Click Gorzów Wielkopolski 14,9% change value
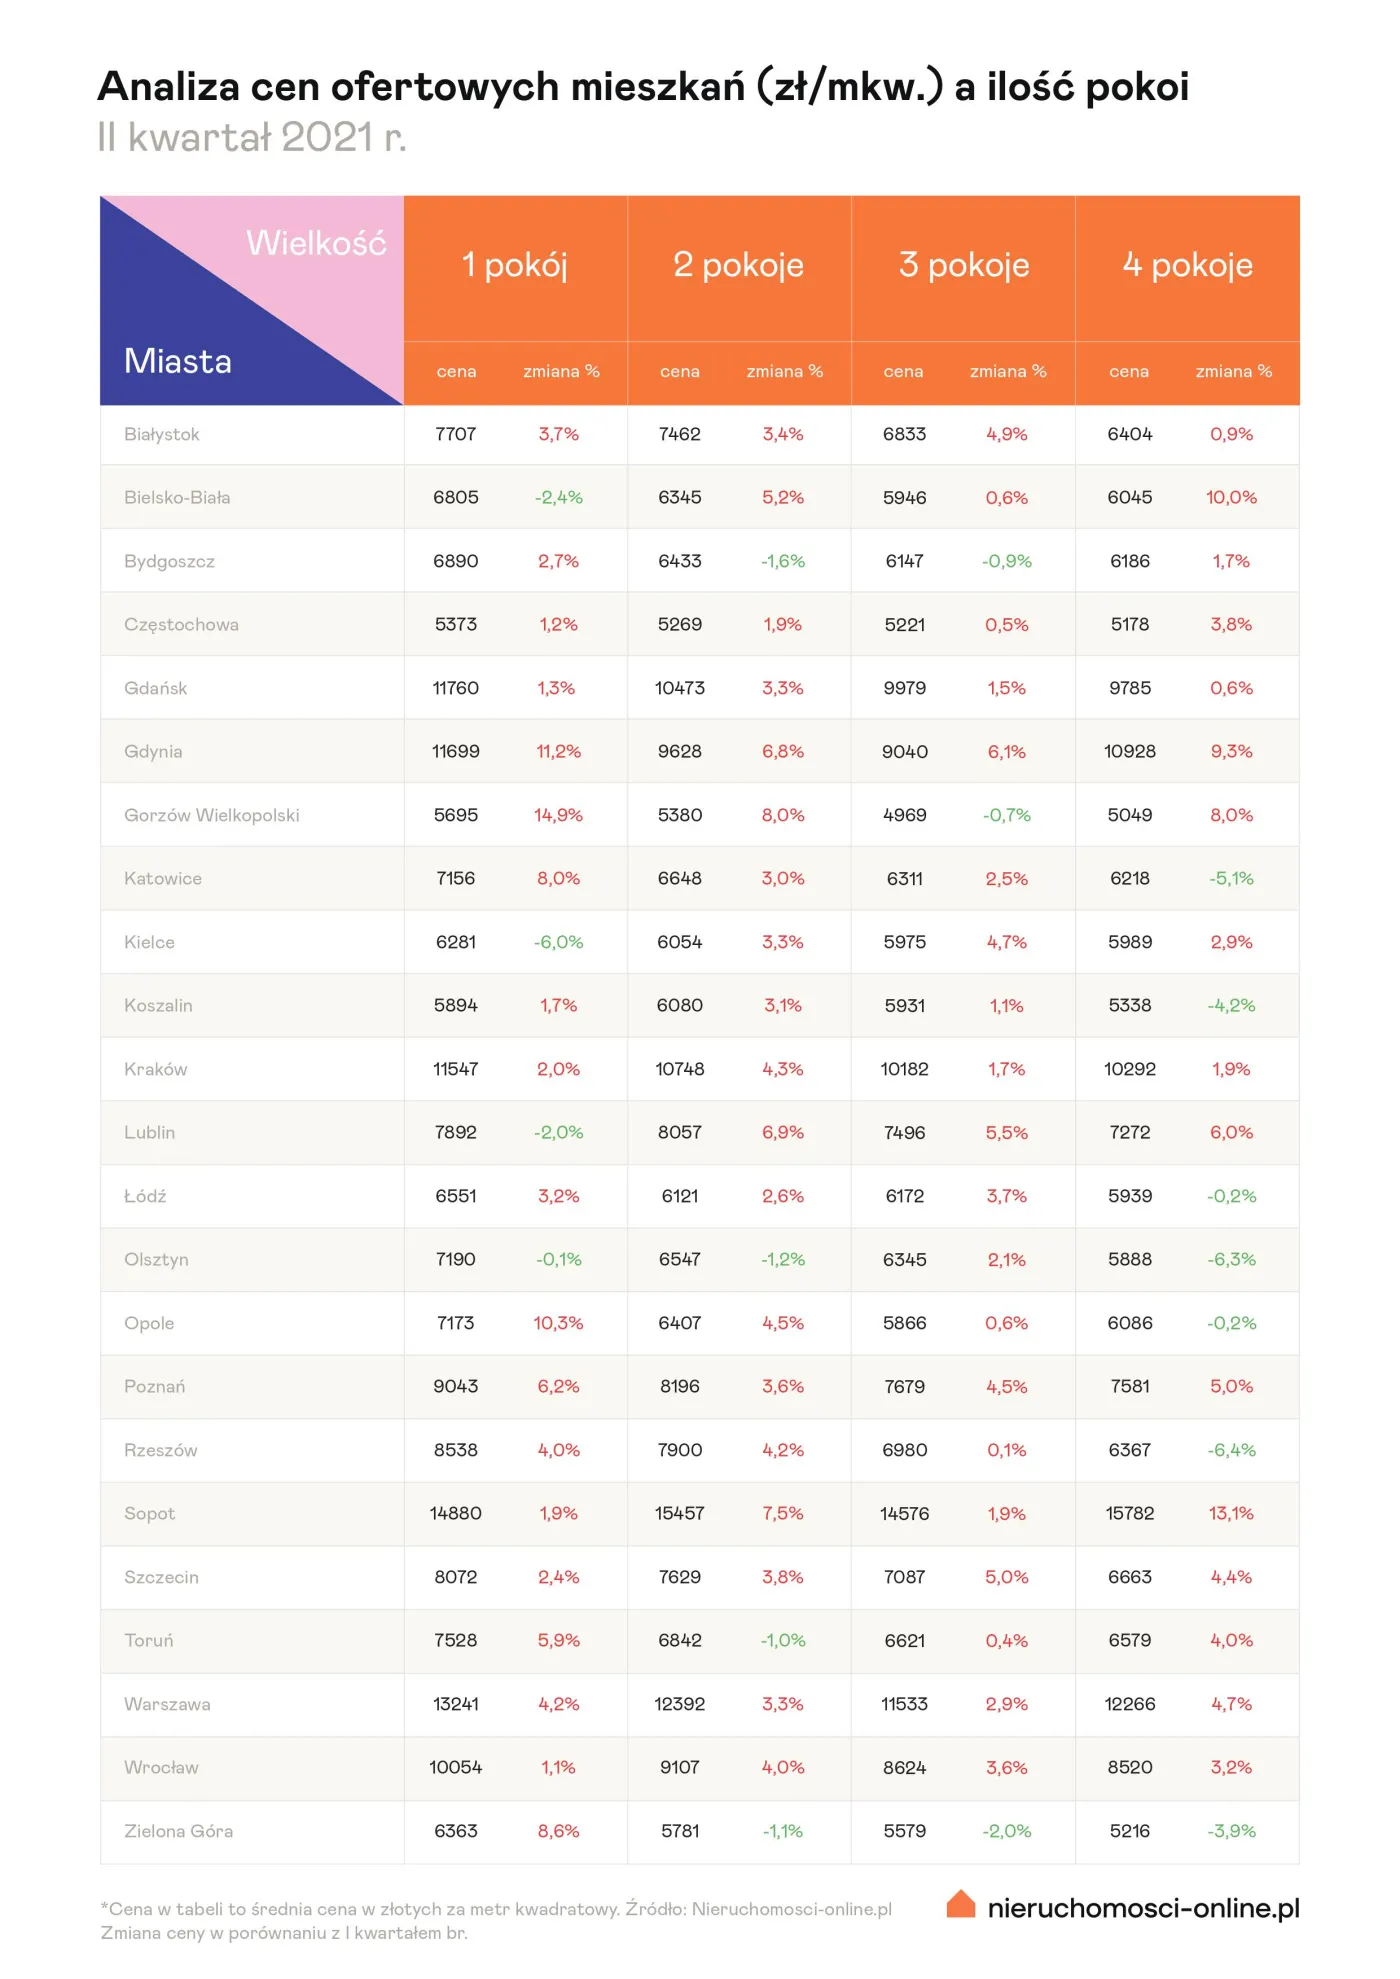The image size is (1400, 1979). 558,815
